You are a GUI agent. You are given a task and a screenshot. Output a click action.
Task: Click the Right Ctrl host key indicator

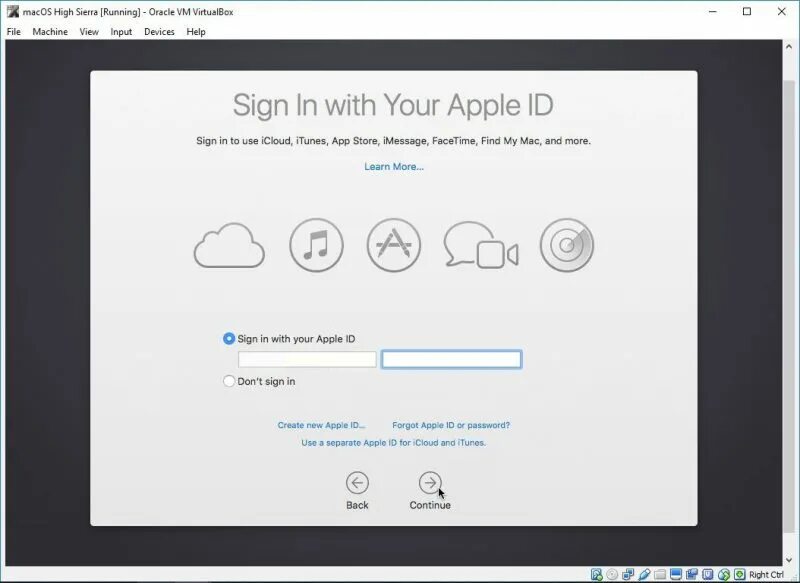(x=766, y=574)
